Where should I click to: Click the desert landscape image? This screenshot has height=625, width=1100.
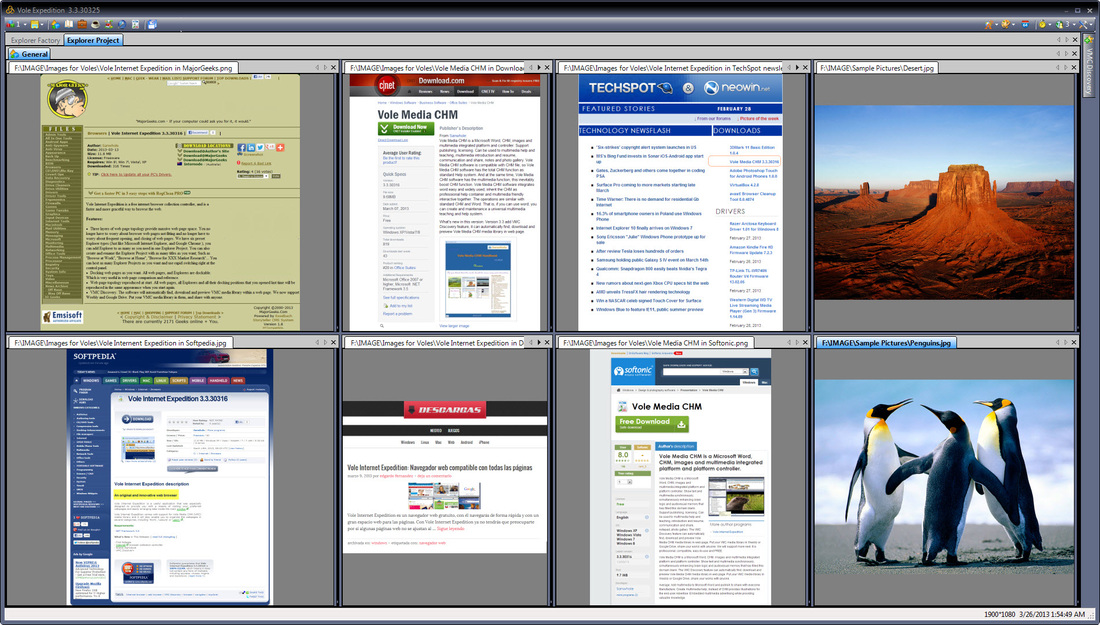[944, 202]
